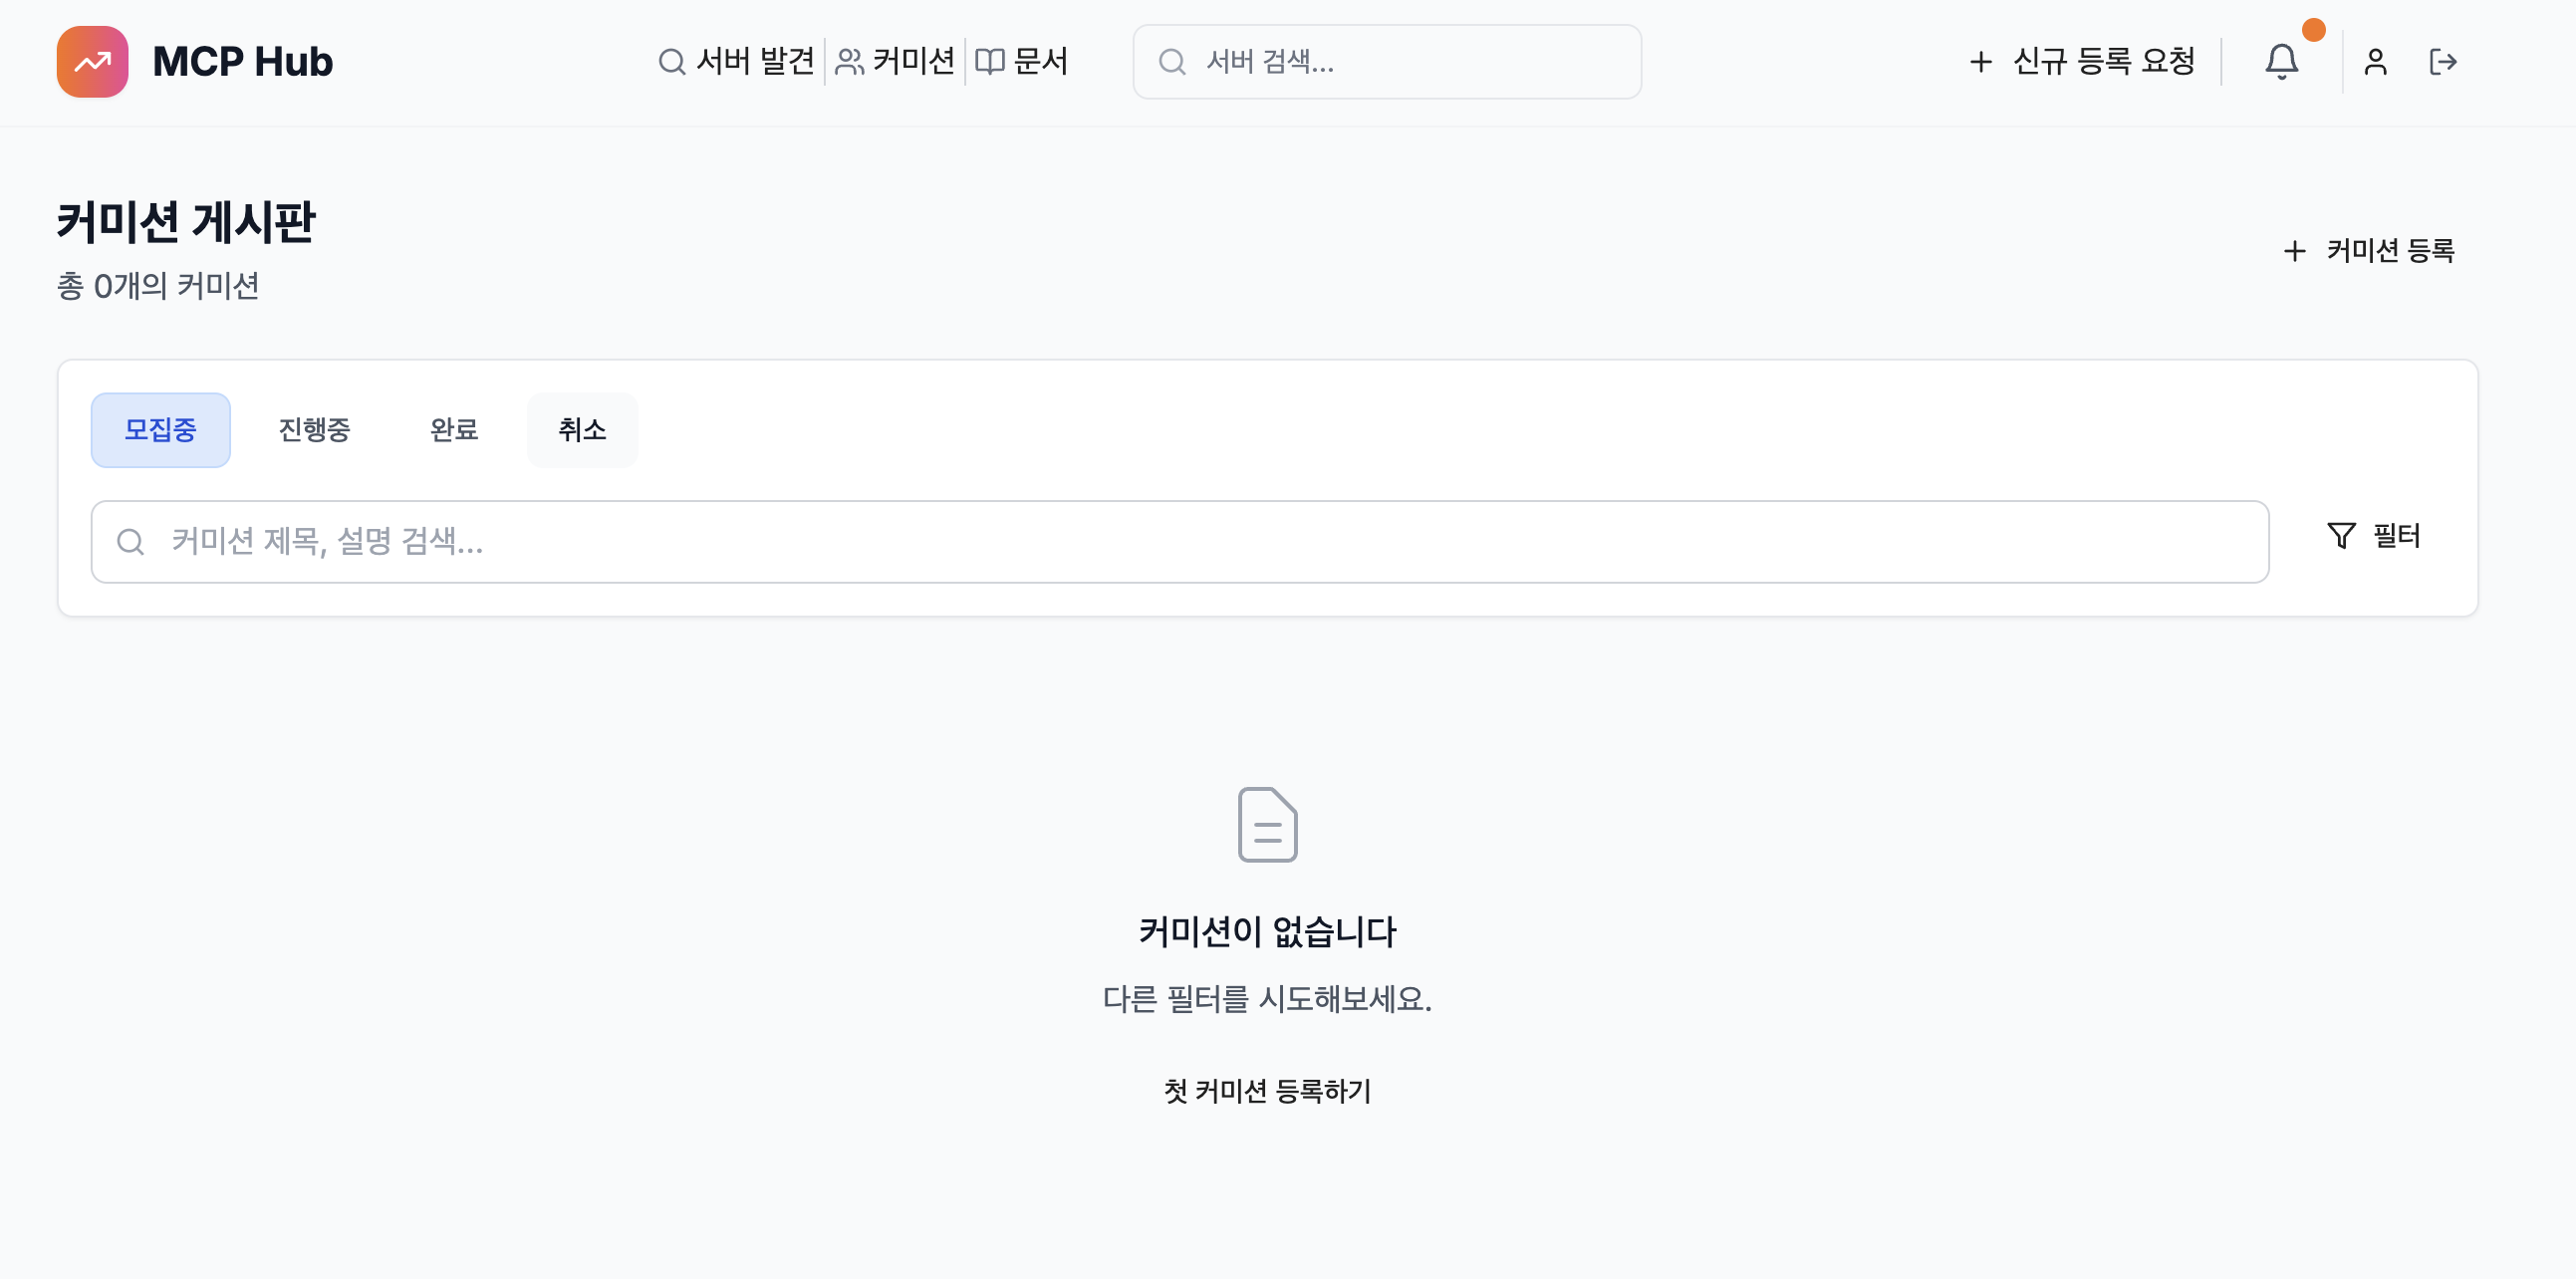This screenshot has height=1279, width=2576.
Task: Open the 커미션 nav menu item
Action: (914, 61)
